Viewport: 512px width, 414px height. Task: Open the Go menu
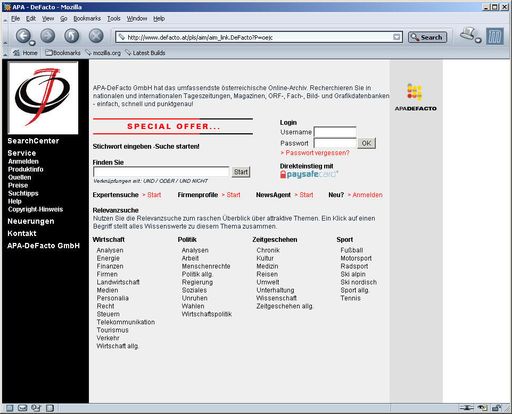(64, 19)
